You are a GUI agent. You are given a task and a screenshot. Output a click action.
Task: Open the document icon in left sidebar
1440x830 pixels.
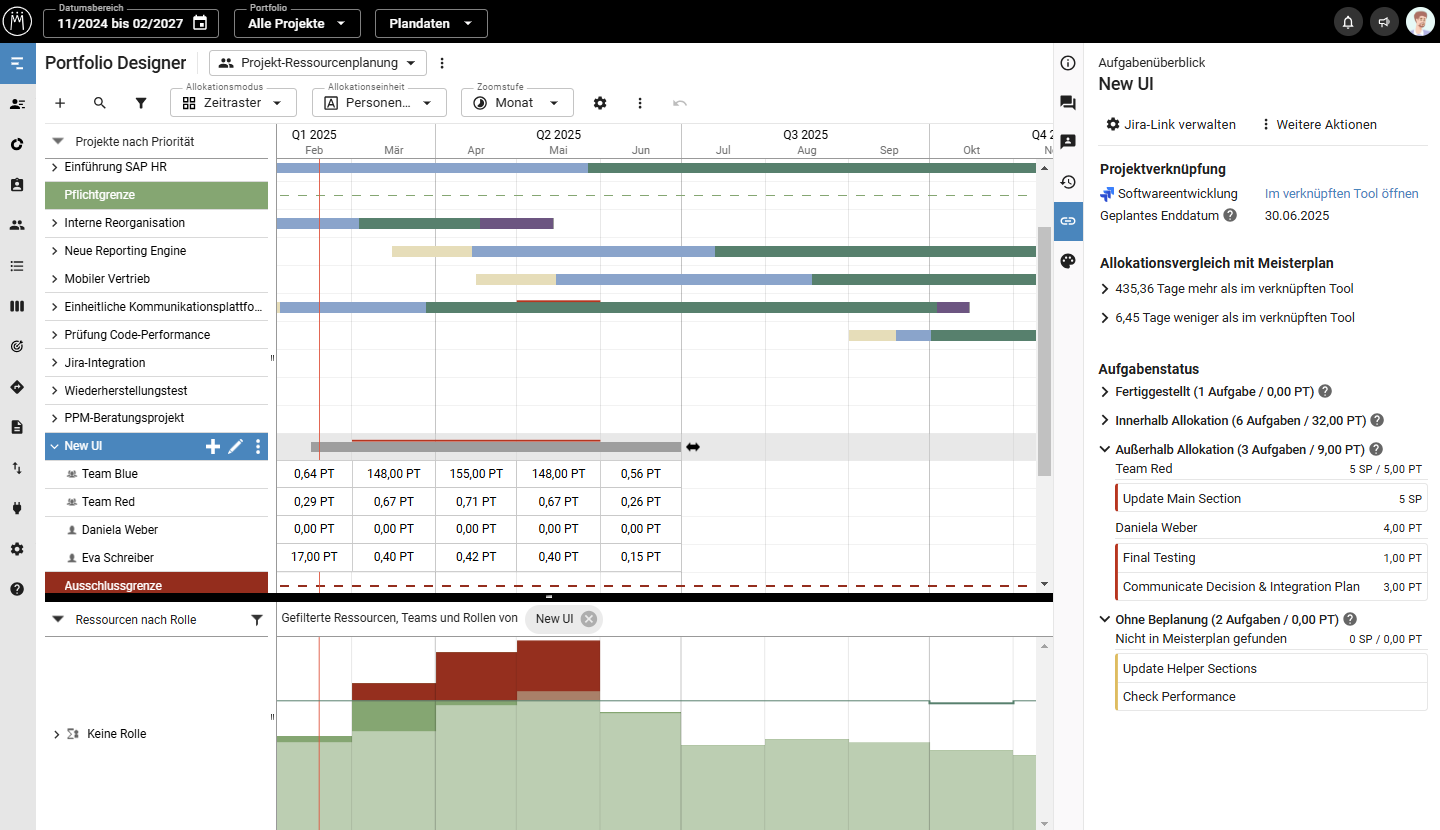point(17,427)
